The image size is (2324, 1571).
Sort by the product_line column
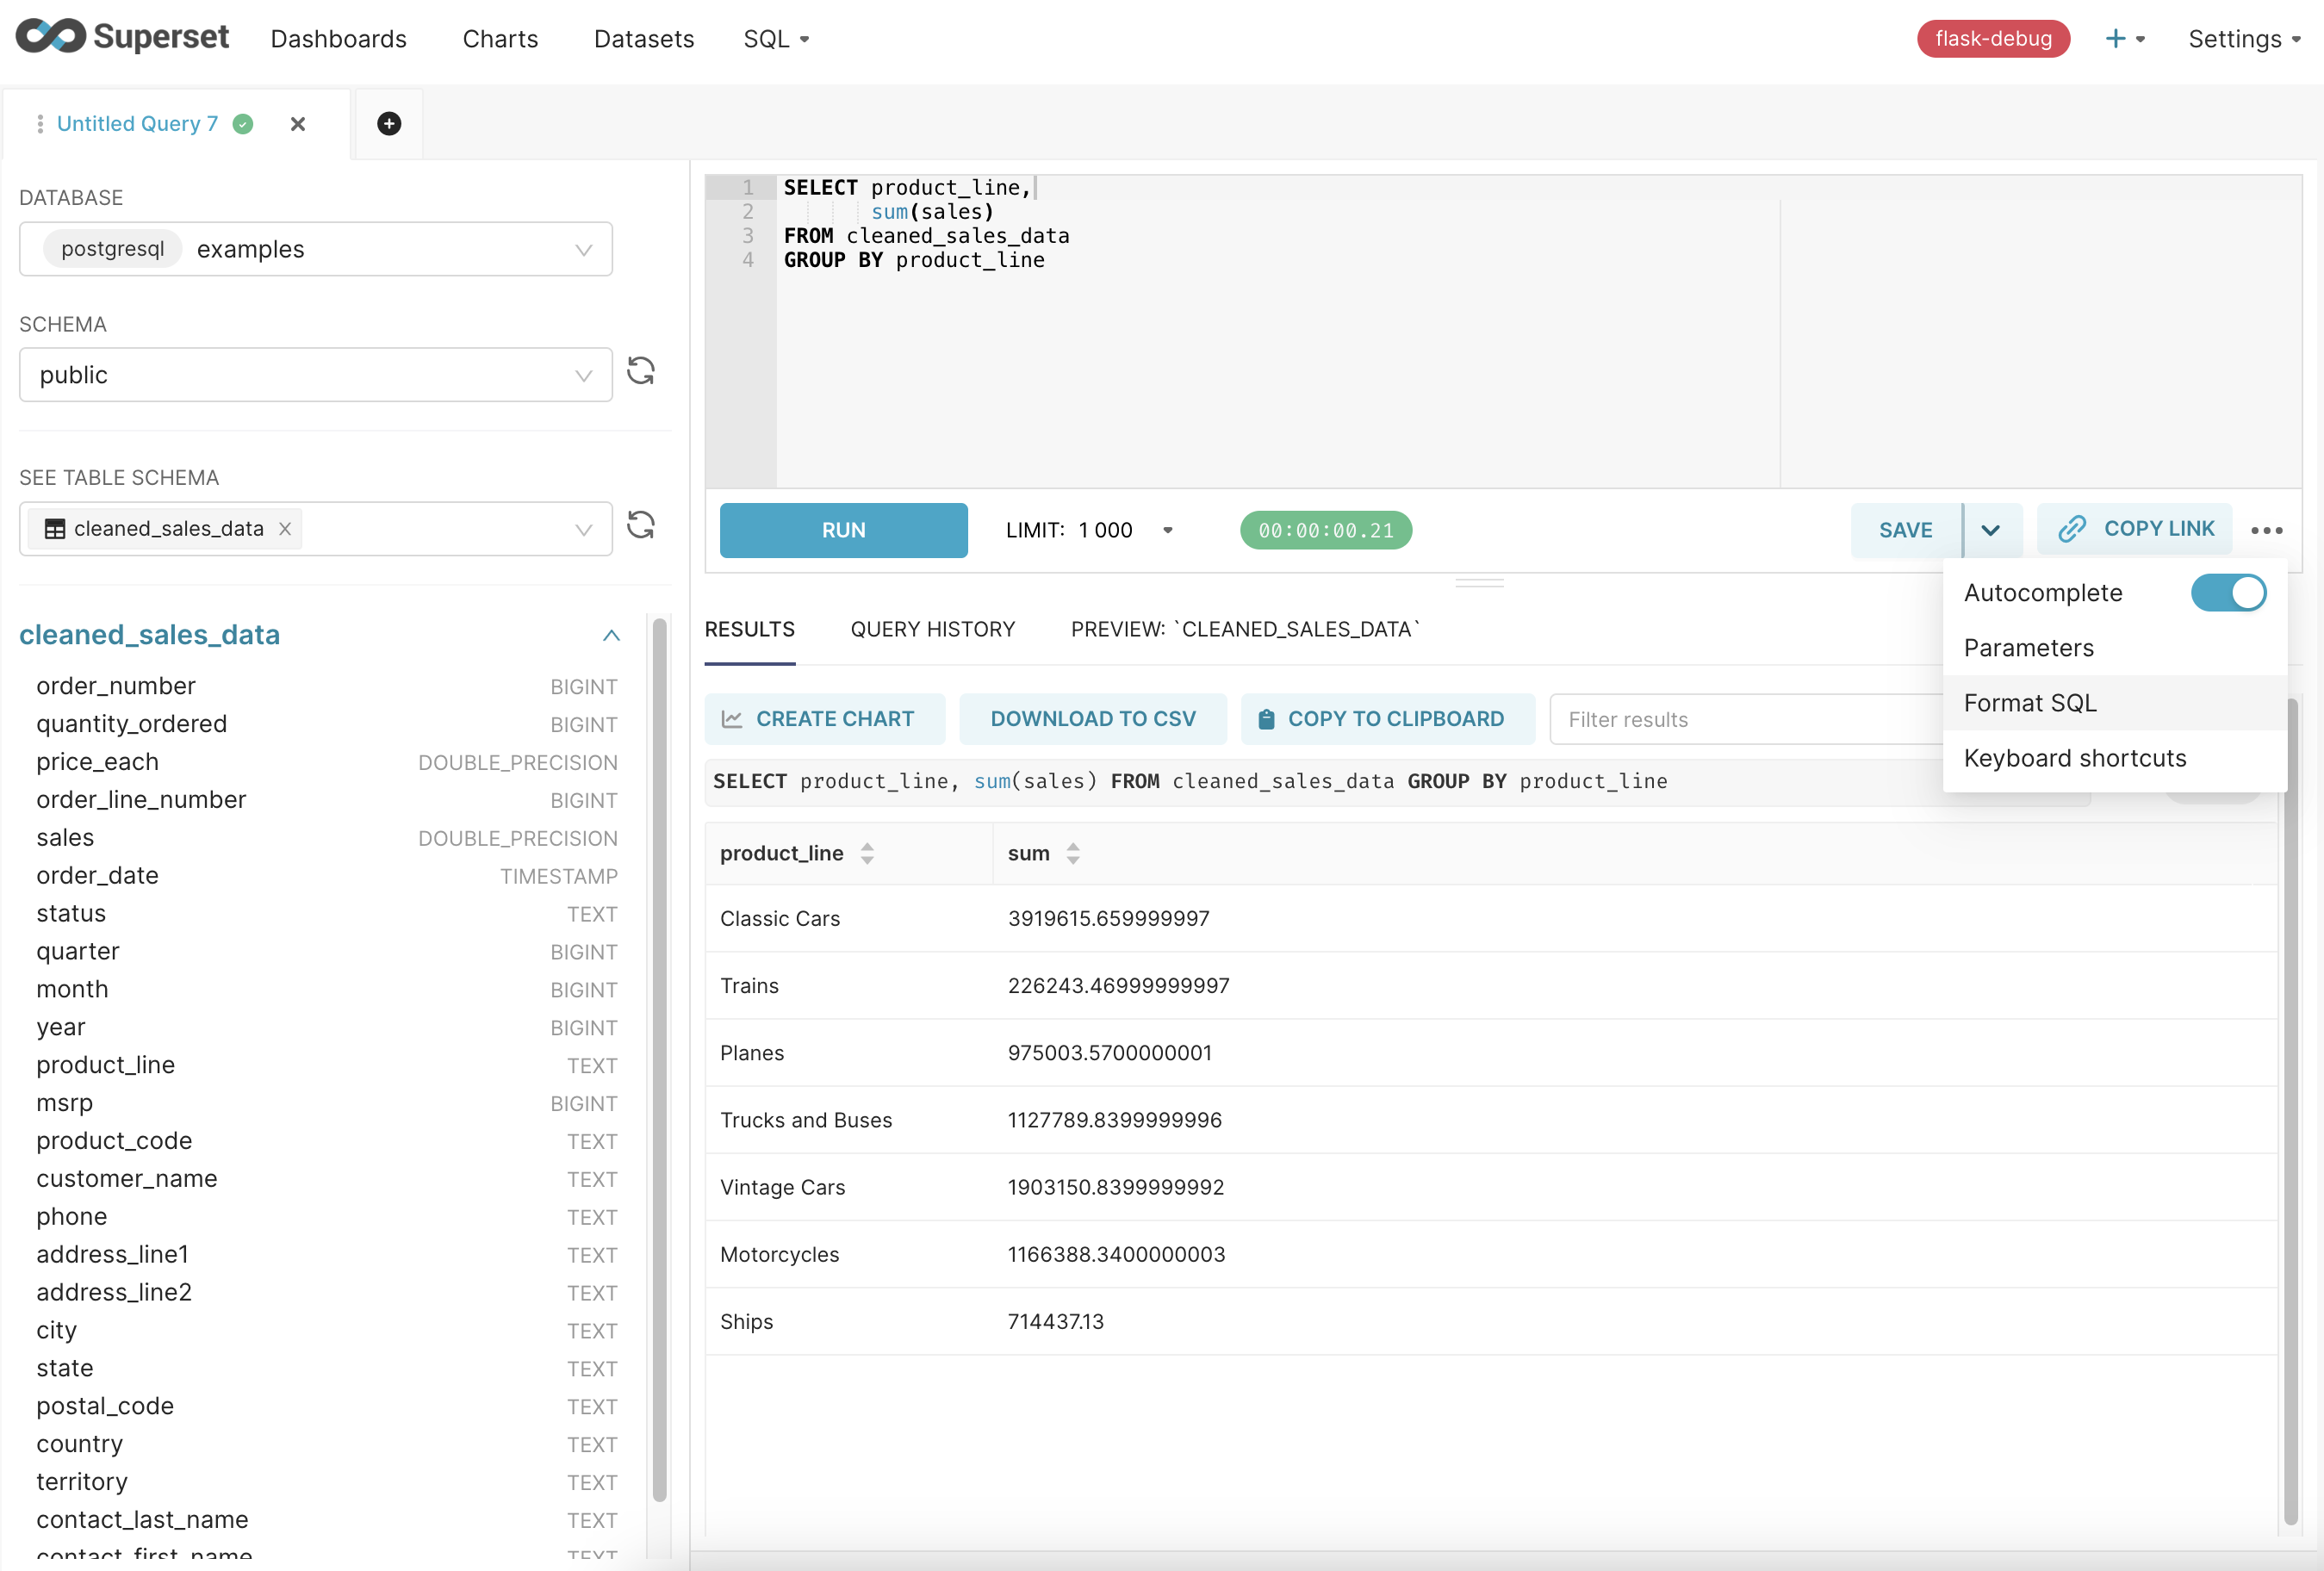867,853
